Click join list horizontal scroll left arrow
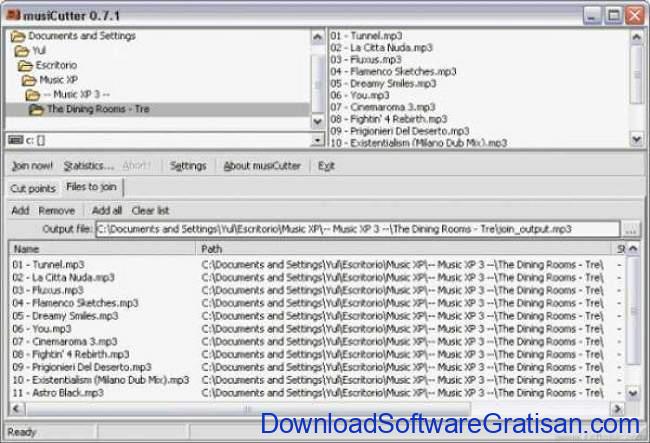The width and height of the screenshot is (650, 443). [16, 409]
